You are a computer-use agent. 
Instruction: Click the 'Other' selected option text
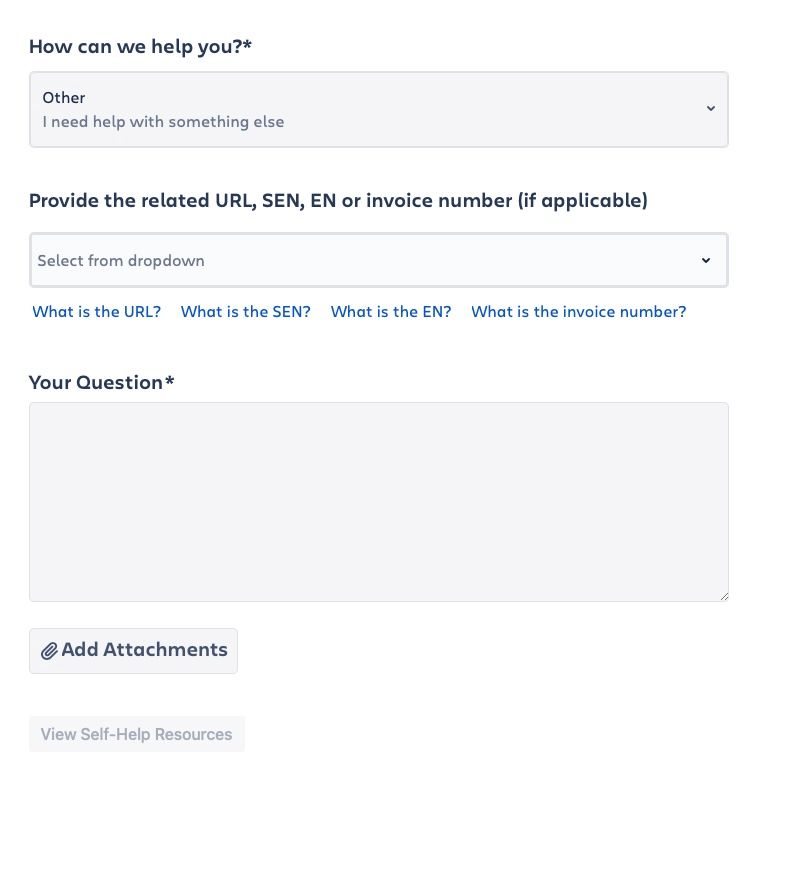pyautogui.click(x=64, y=98)
